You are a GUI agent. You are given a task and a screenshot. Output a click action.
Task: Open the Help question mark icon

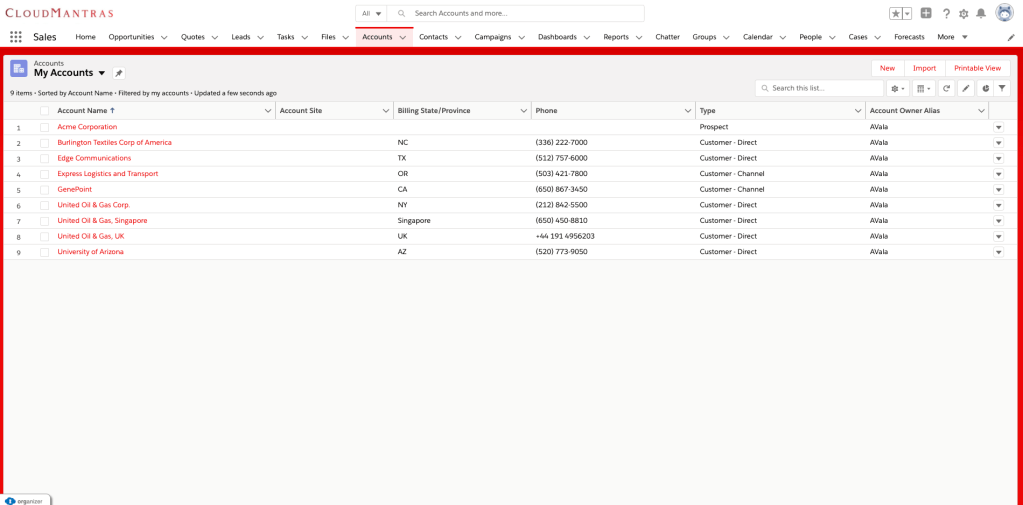point(945,13)
